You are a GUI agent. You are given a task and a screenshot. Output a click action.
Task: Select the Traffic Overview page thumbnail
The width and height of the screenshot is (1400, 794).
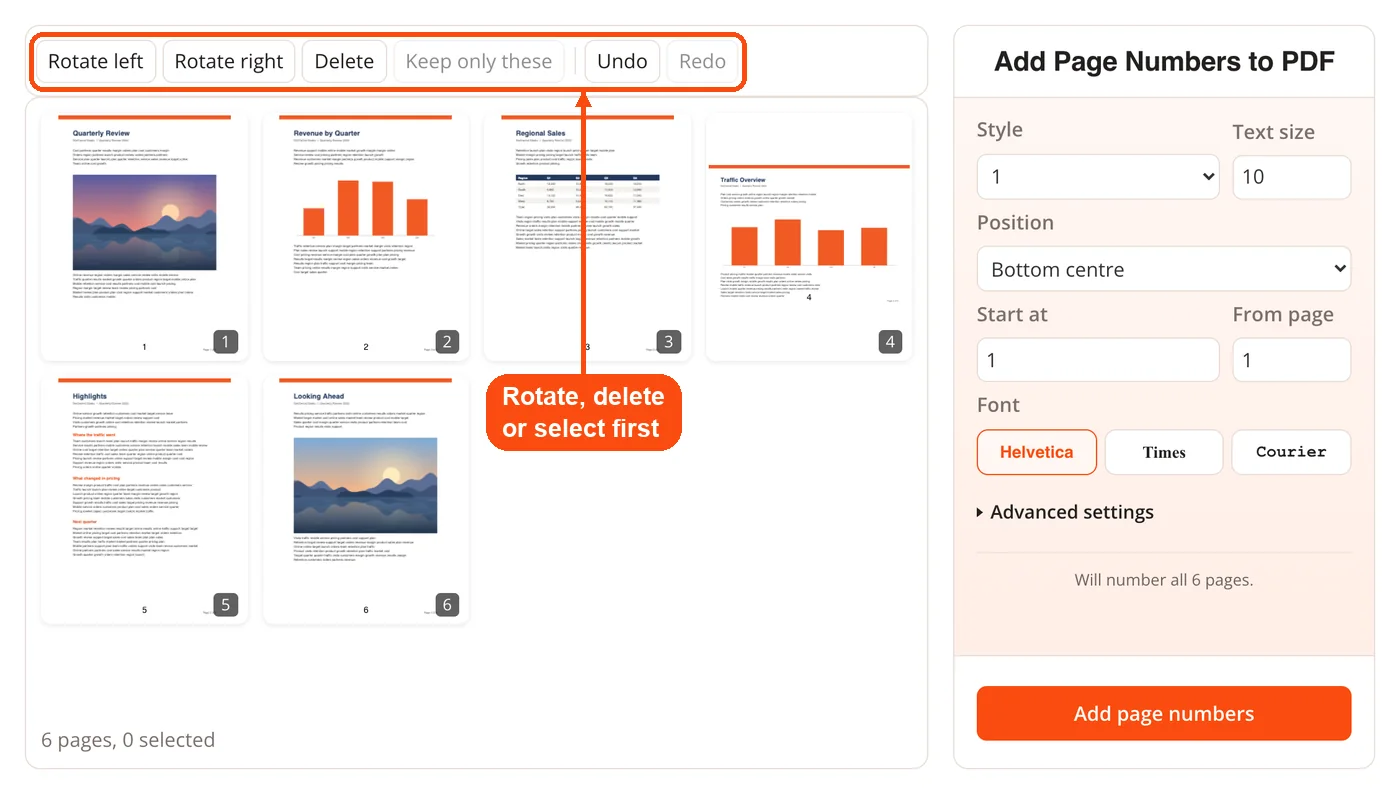pyautogui.click(x=809, y=236)
